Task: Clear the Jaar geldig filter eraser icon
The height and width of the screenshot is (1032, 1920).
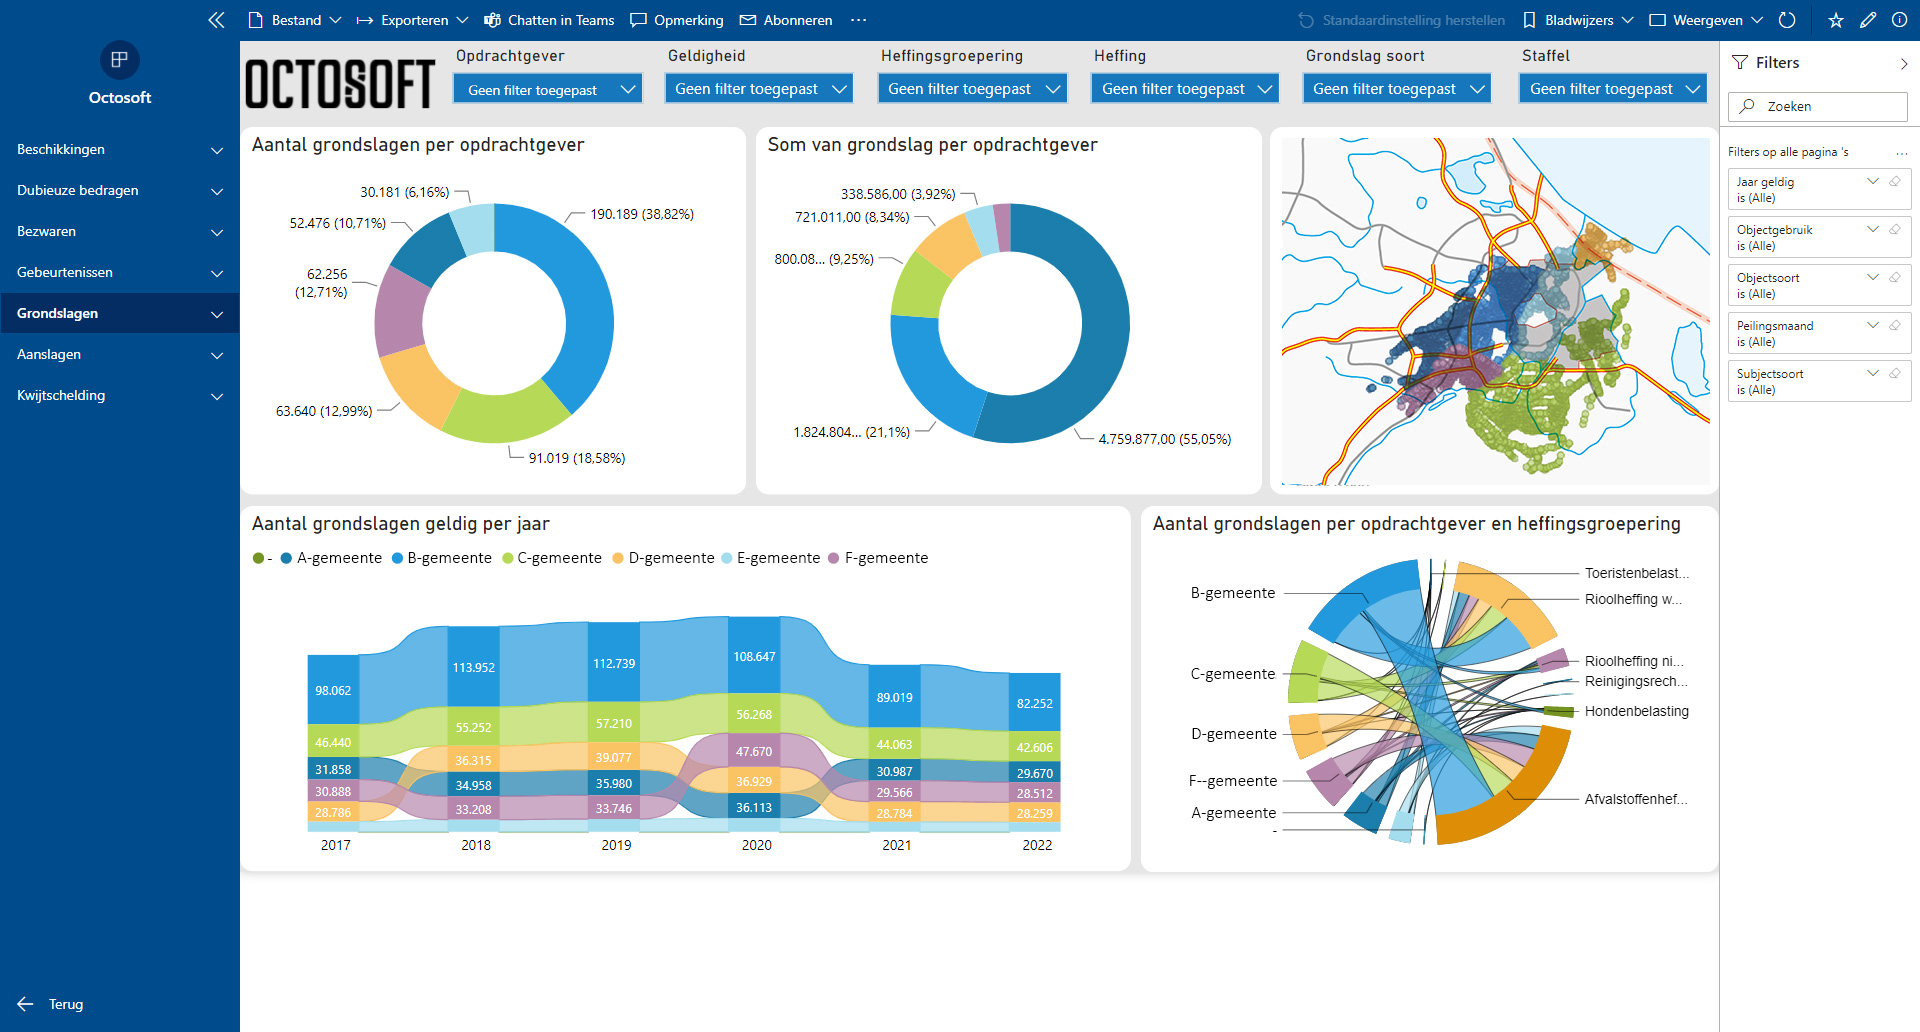Action: (x=1894, y=182)
